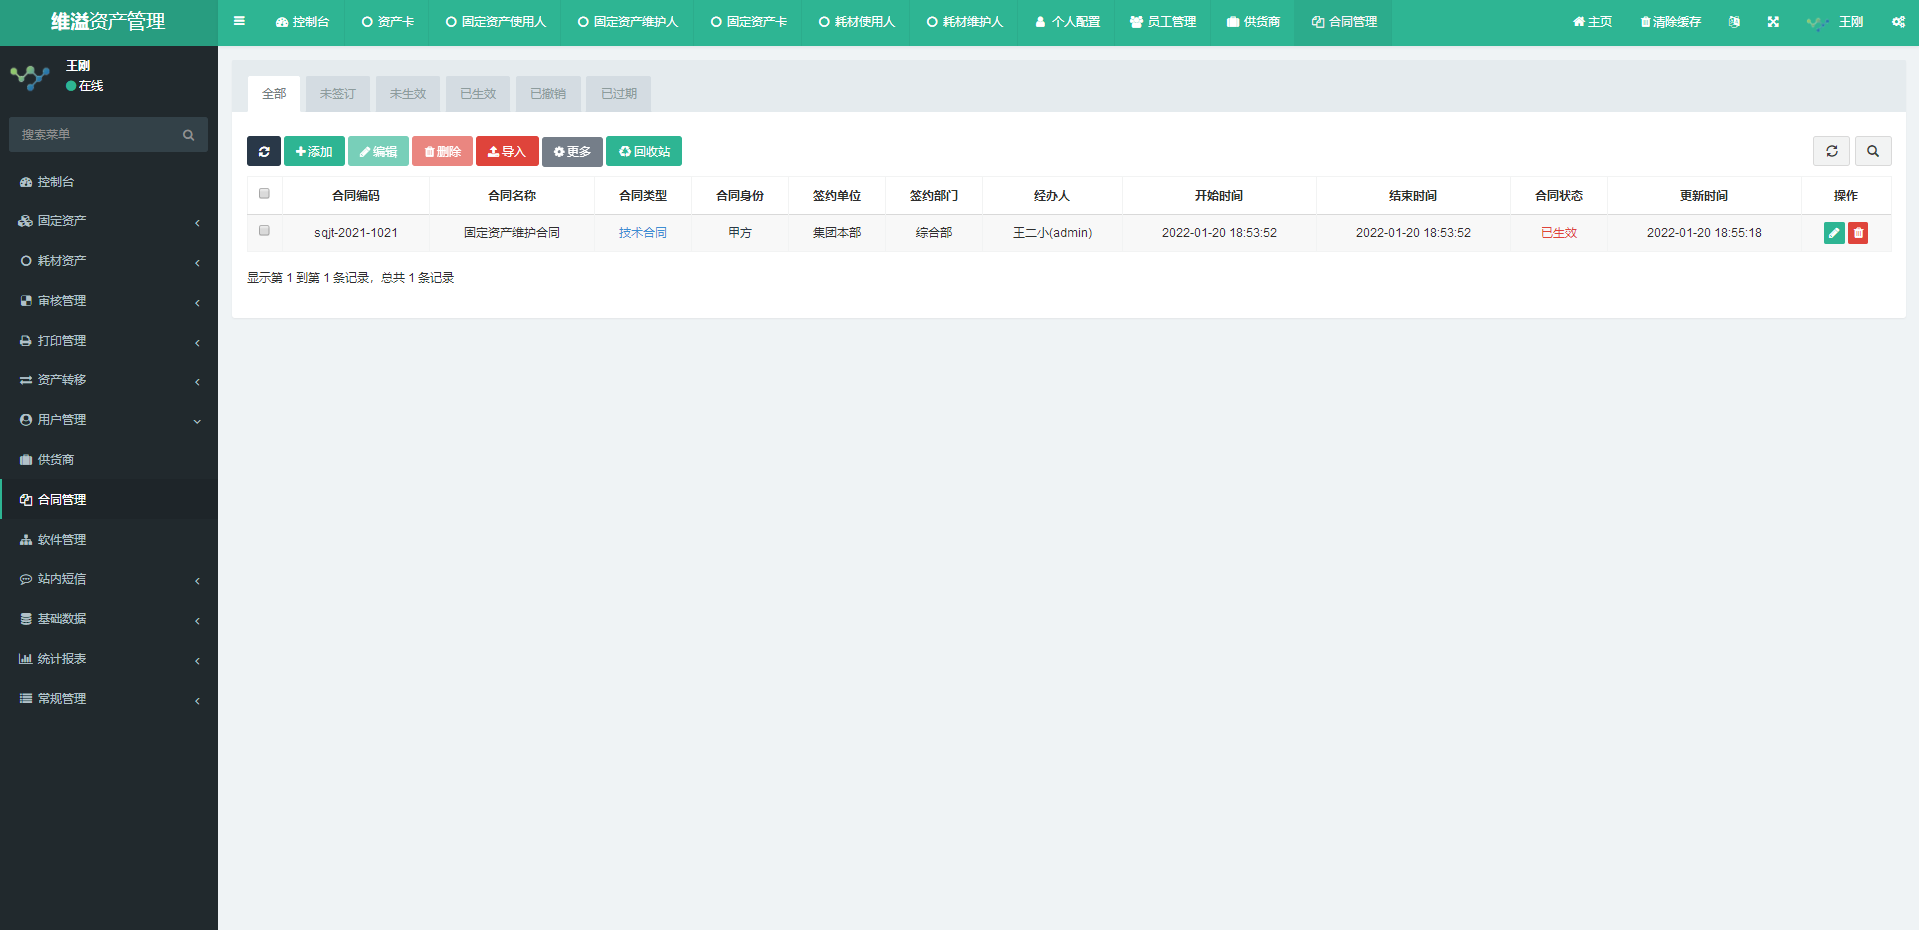This screenshot has height=930, width=1919.
Task: Enter fullscreen with the expand arrows icon
Action: click(1773, 22)
